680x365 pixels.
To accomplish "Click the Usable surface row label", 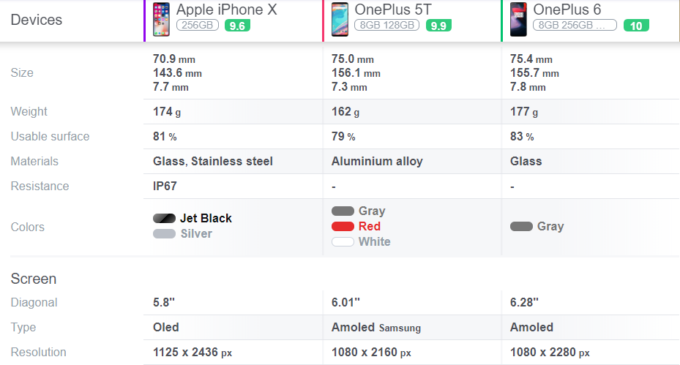I will (50, 136).
